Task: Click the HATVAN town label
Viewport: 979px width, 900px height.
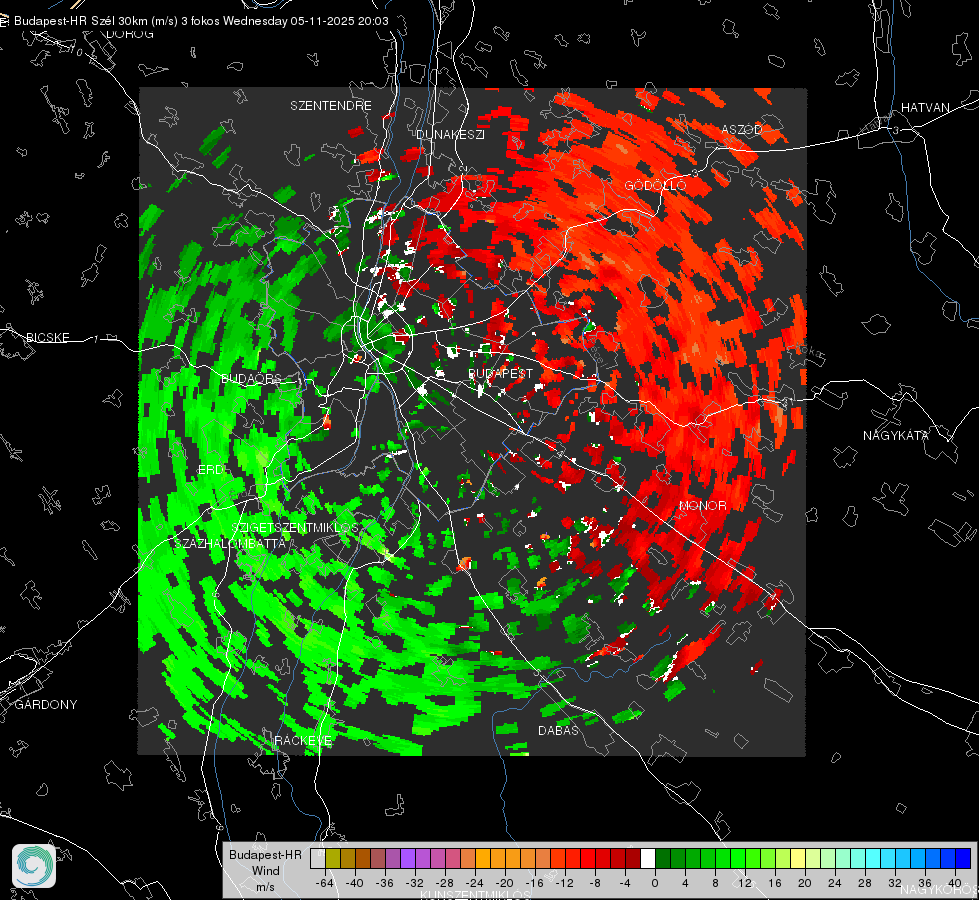Action: tap(925, 107)
